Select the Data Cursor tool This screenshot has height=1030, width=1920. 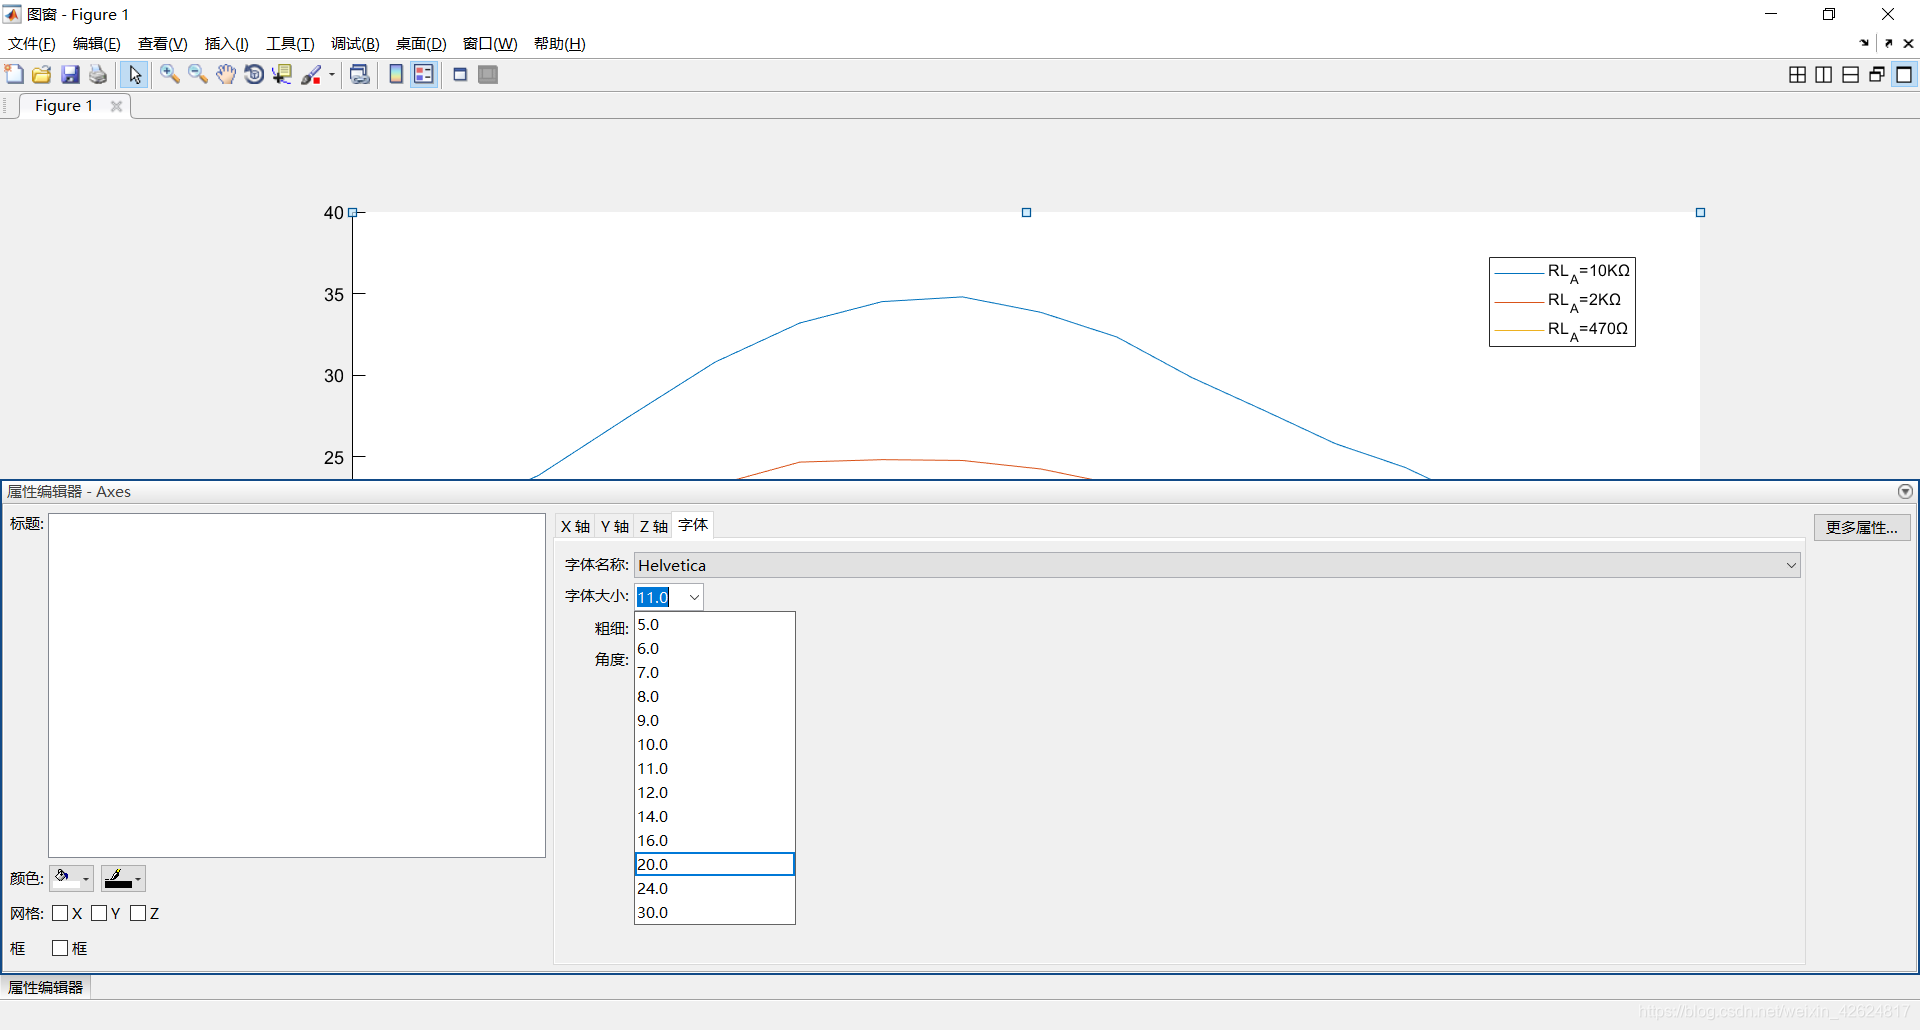tap(282, 74)
